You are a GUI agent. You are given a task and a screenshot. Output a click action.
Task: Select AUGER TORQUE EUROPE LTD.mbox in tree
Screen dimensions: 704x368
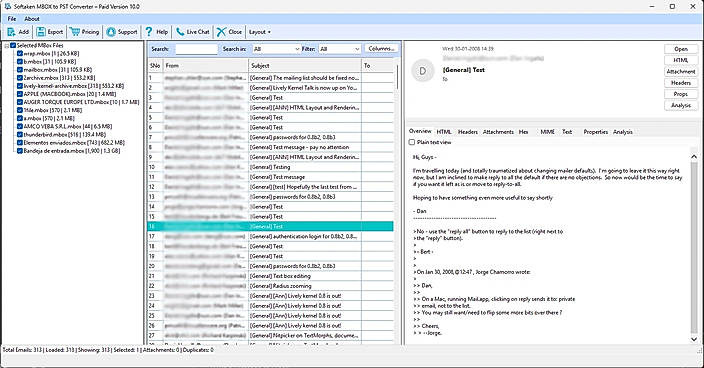pos(81,102)
